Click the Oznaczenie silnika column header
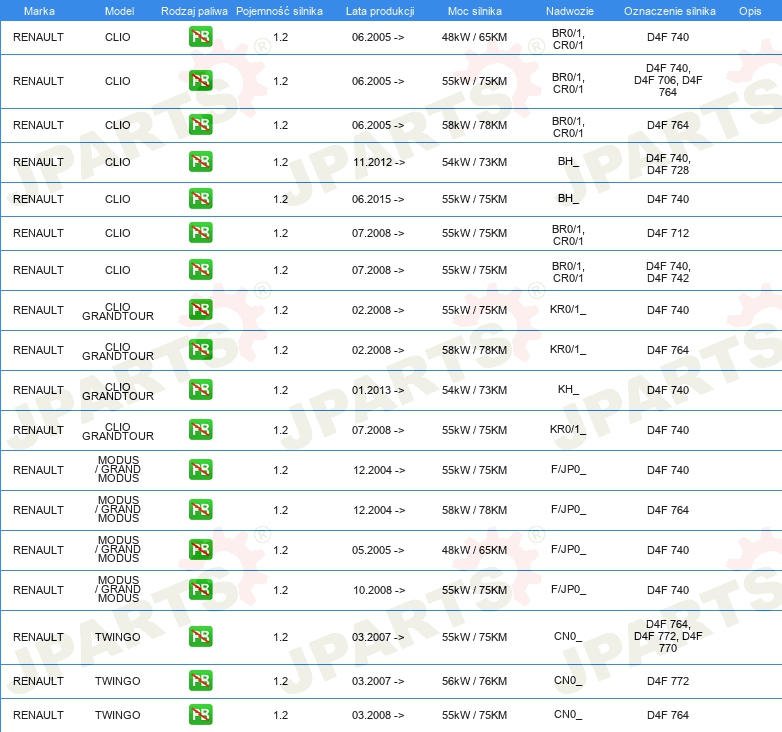The image size is (782, 732). pos(669,11)
